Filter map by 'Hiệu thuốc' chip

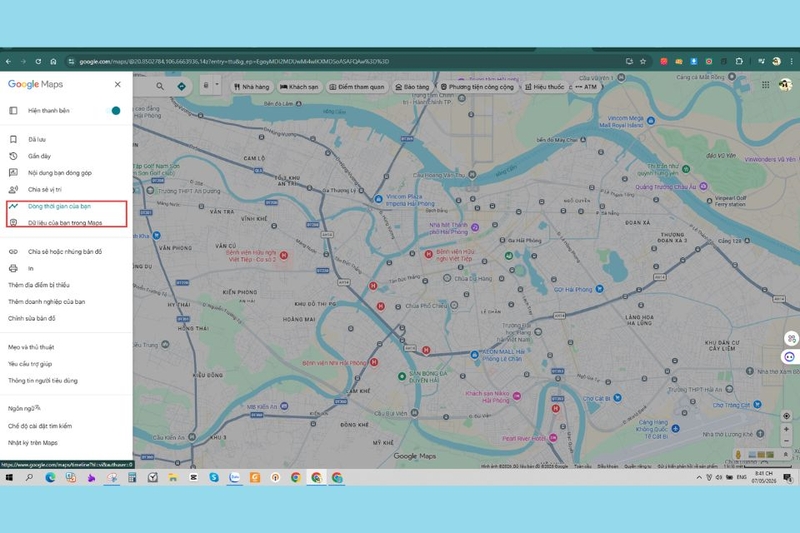[x=544, y=87]
